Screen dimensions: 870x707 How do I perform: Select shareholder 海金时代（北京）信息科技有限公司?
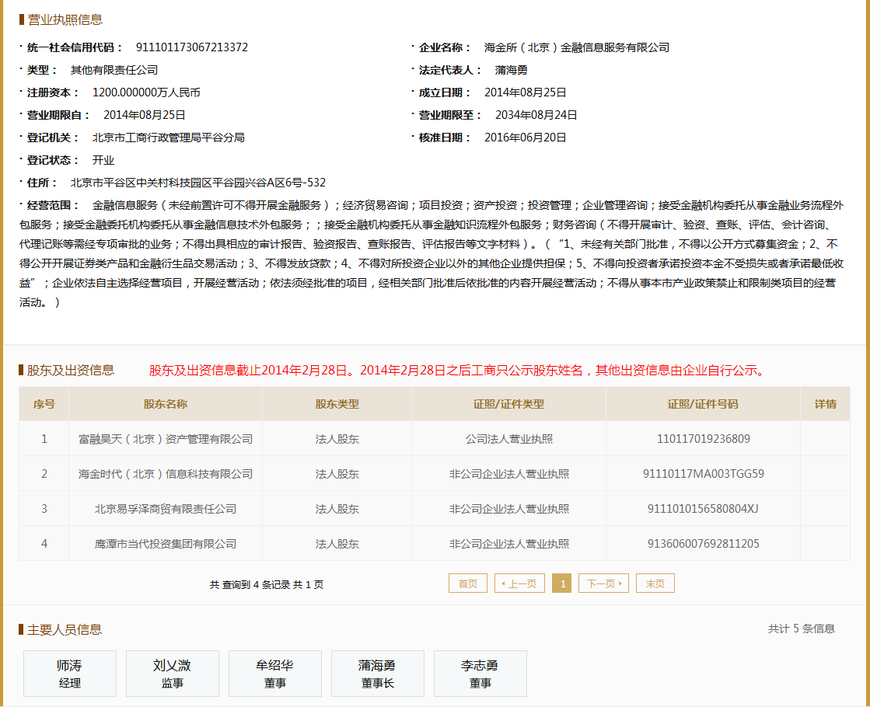pos(165,474)
